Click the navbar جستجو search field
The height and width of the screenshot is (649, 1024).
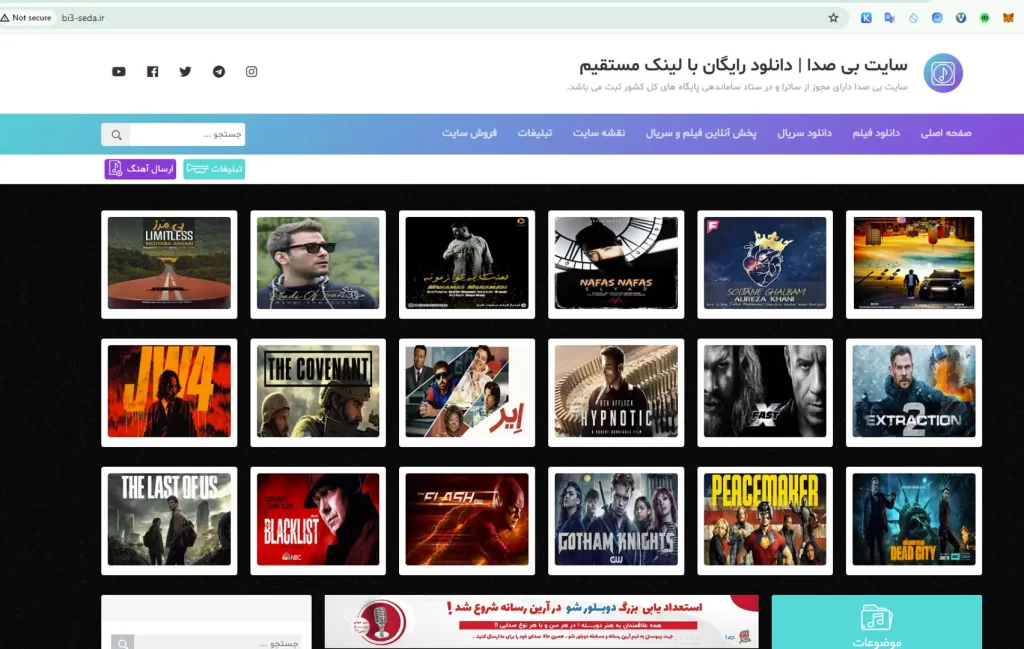pyautogui.click(x=187, y=135)
